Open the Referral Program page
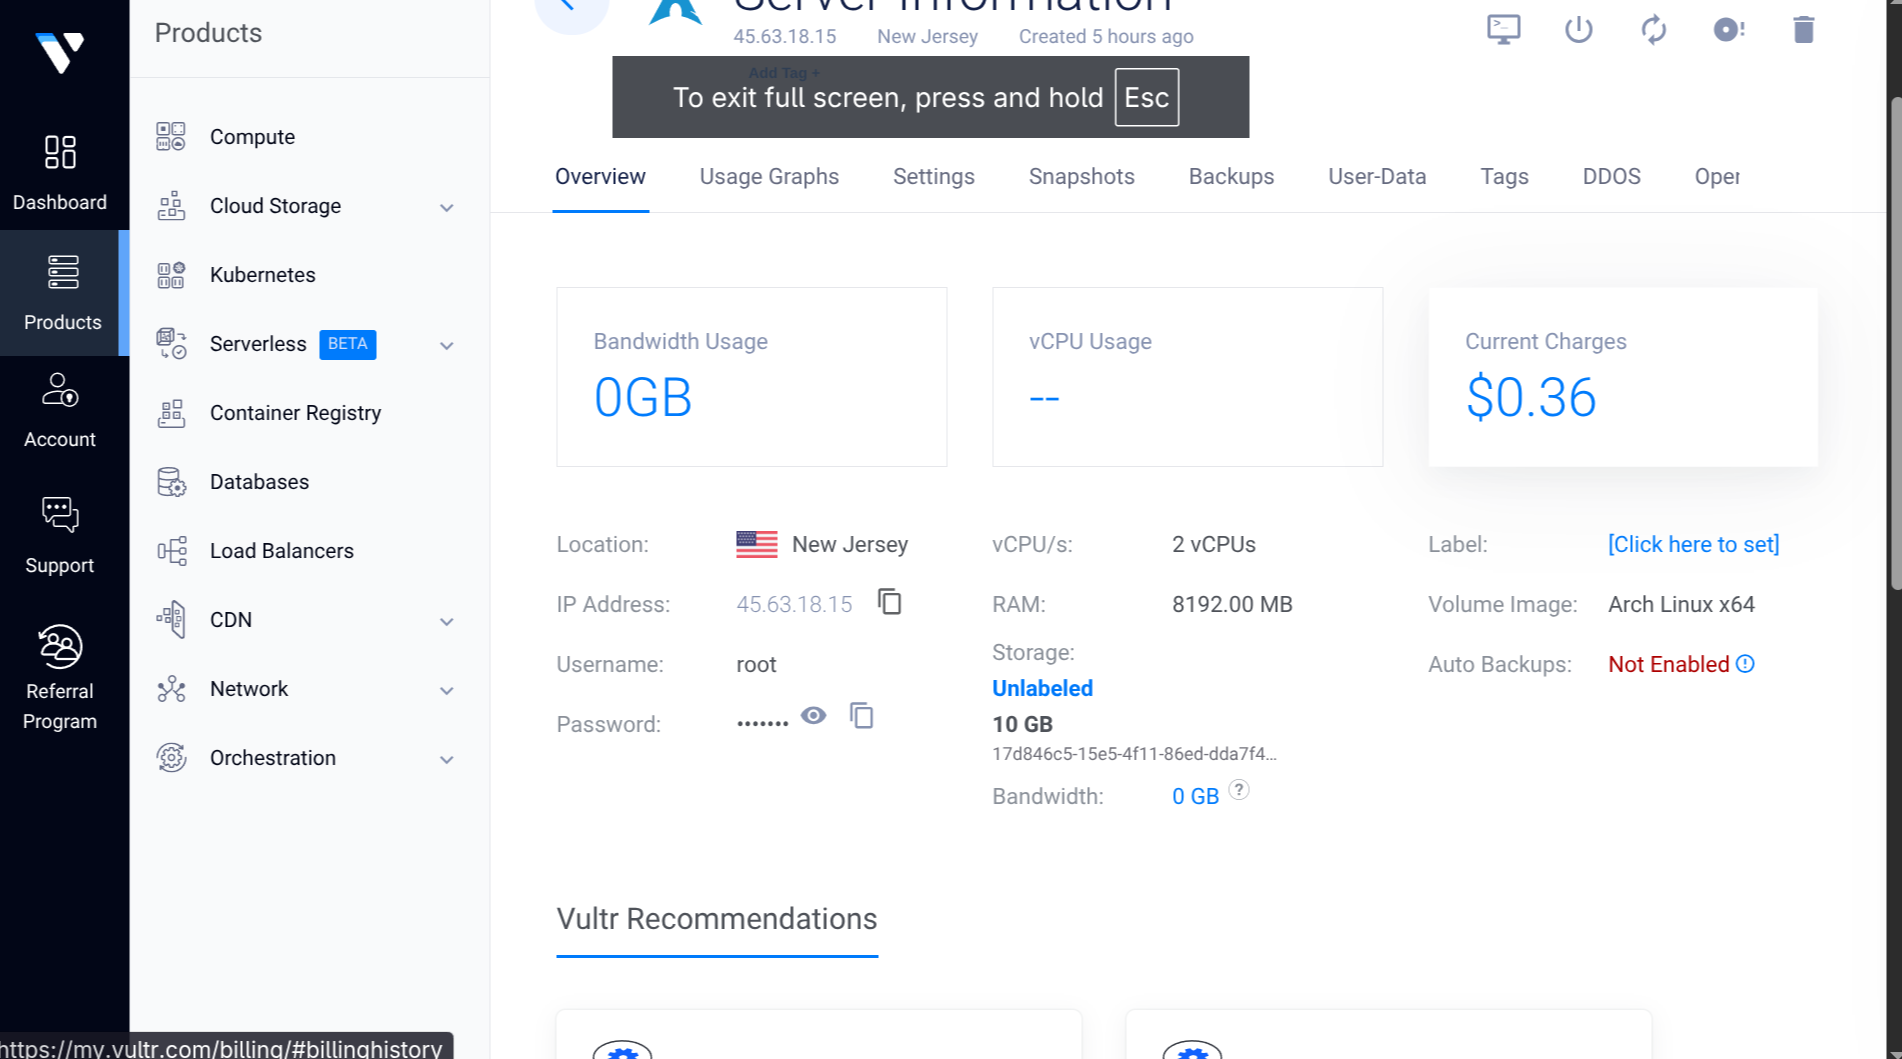Image resolution: width=1902 pixels, height=1059 pixels. [60, 678]
